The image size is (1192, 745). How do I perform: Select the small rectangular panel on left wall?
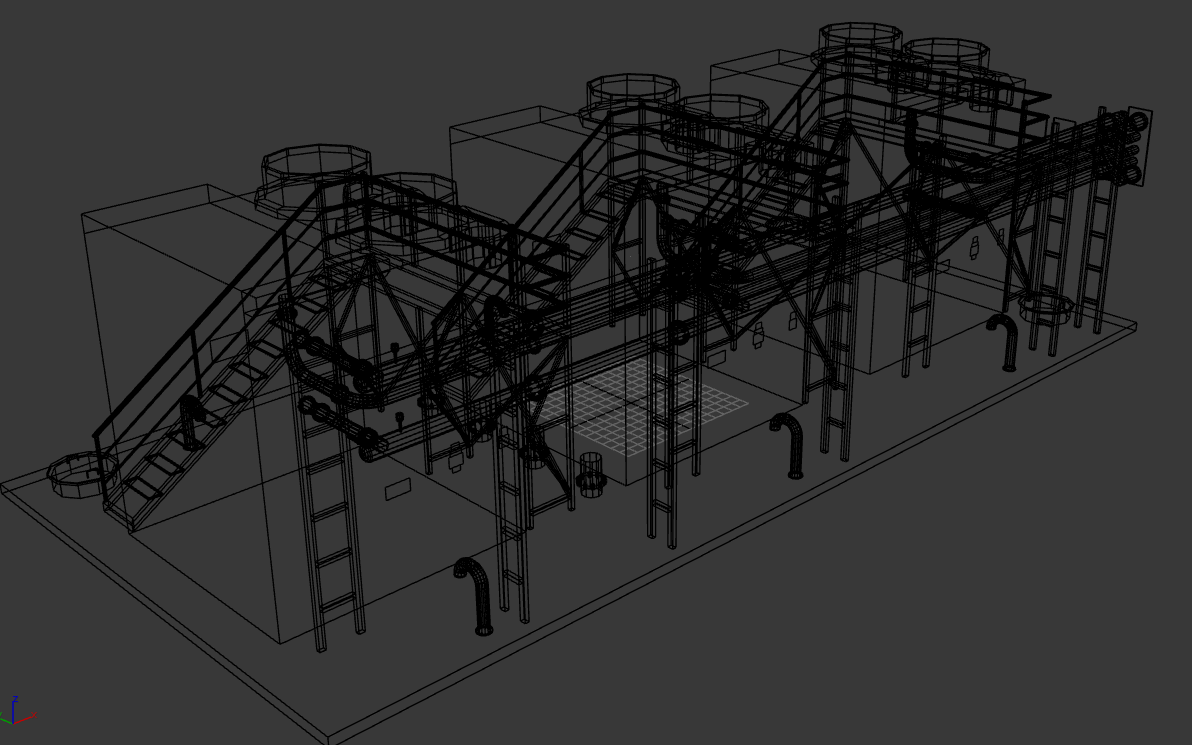[x=397, y=489]
